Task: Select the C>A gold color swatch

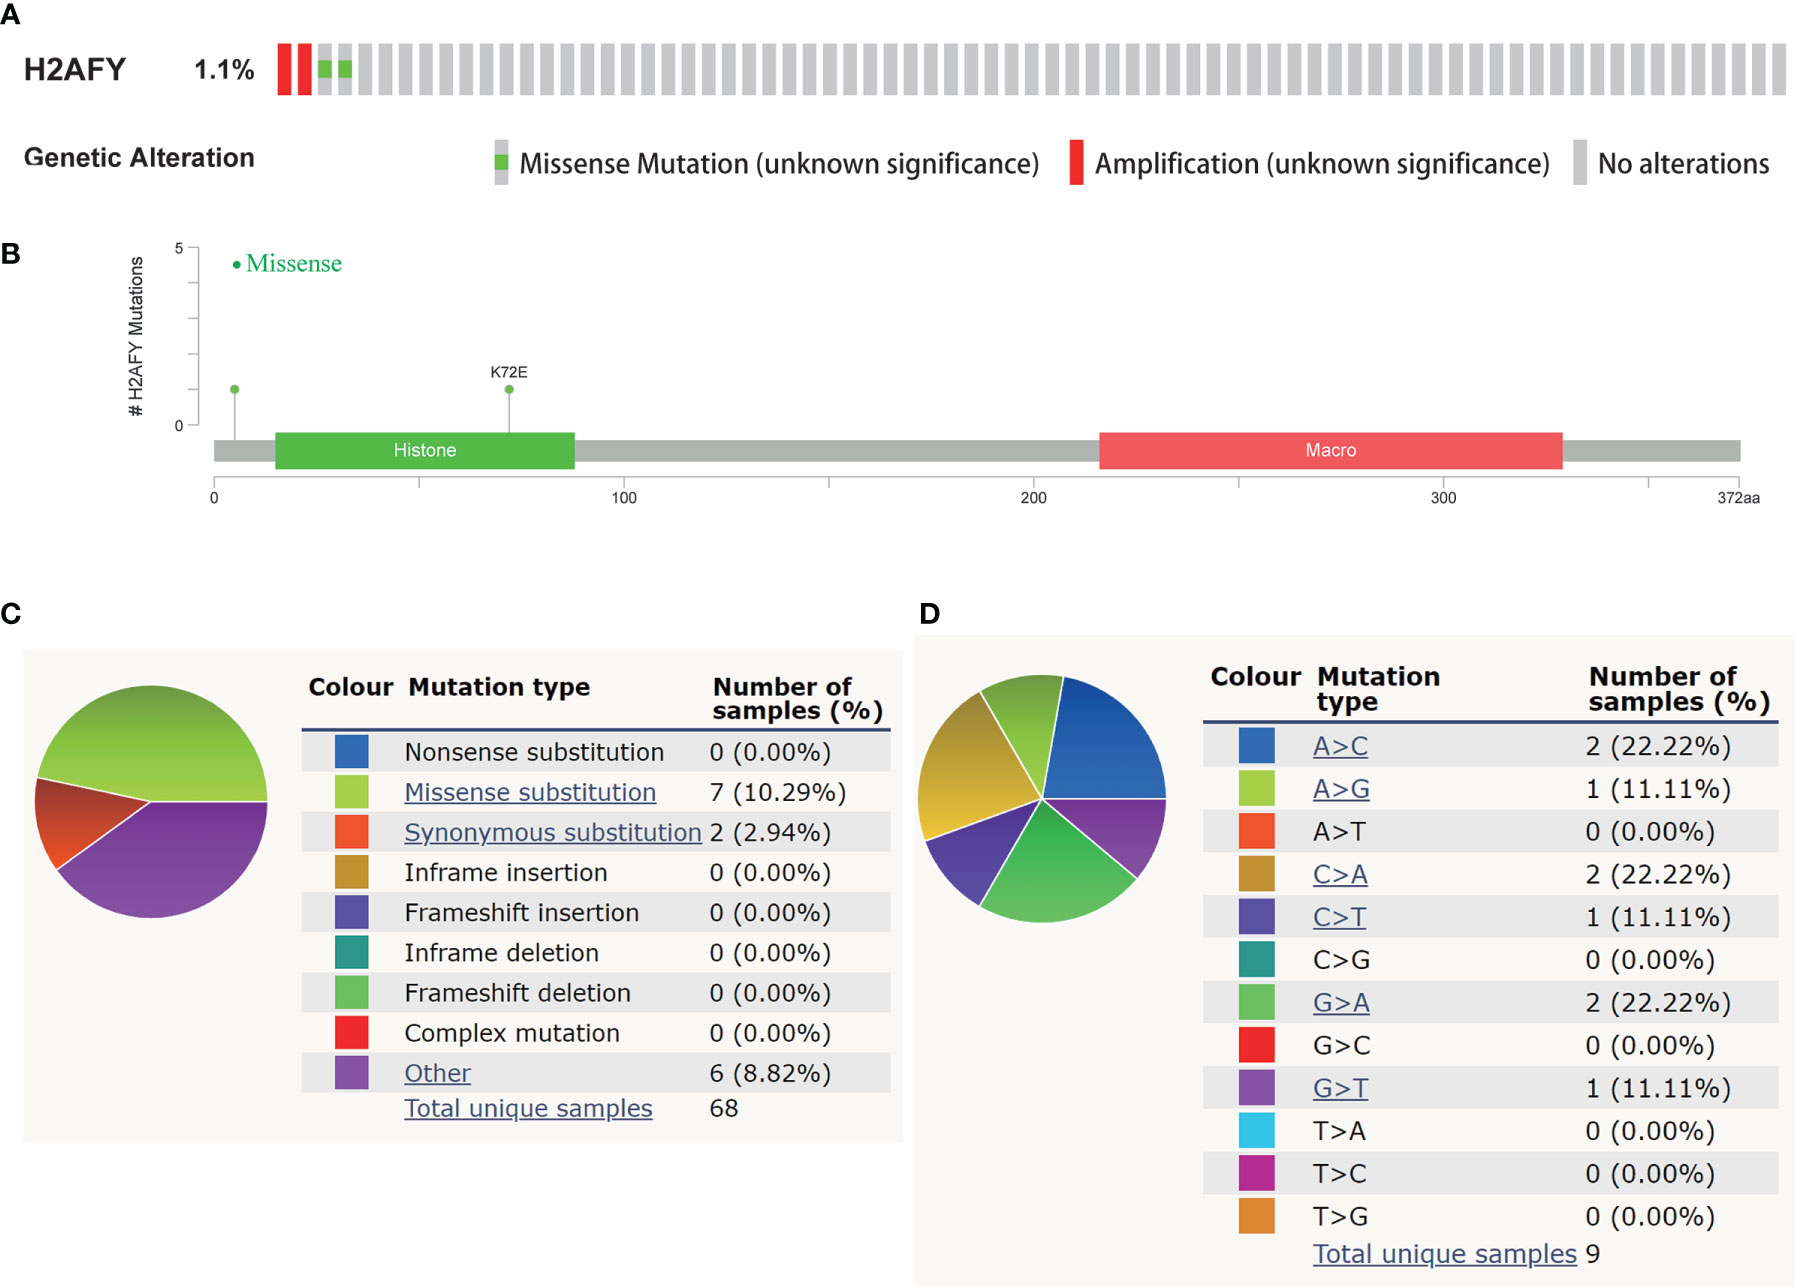Action: pyautogui.click(x=1256, y=873)
